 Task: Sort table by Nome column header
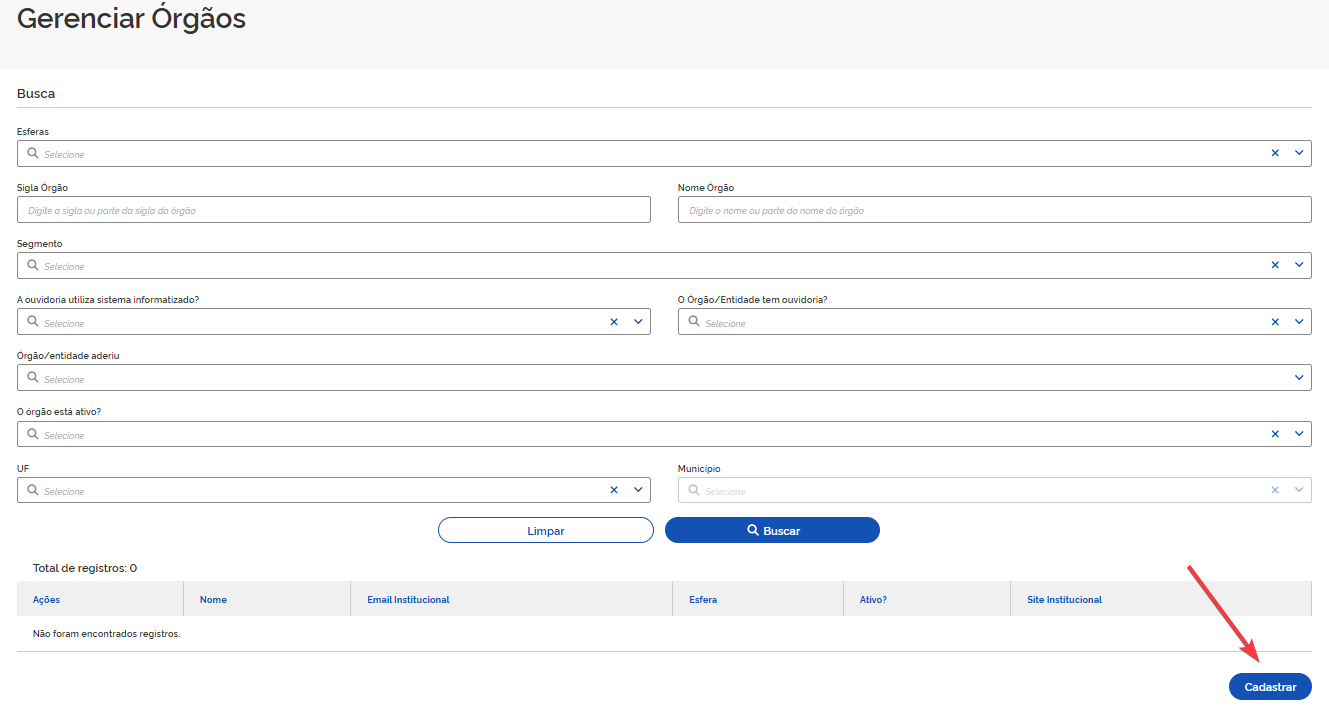[213, 600]
